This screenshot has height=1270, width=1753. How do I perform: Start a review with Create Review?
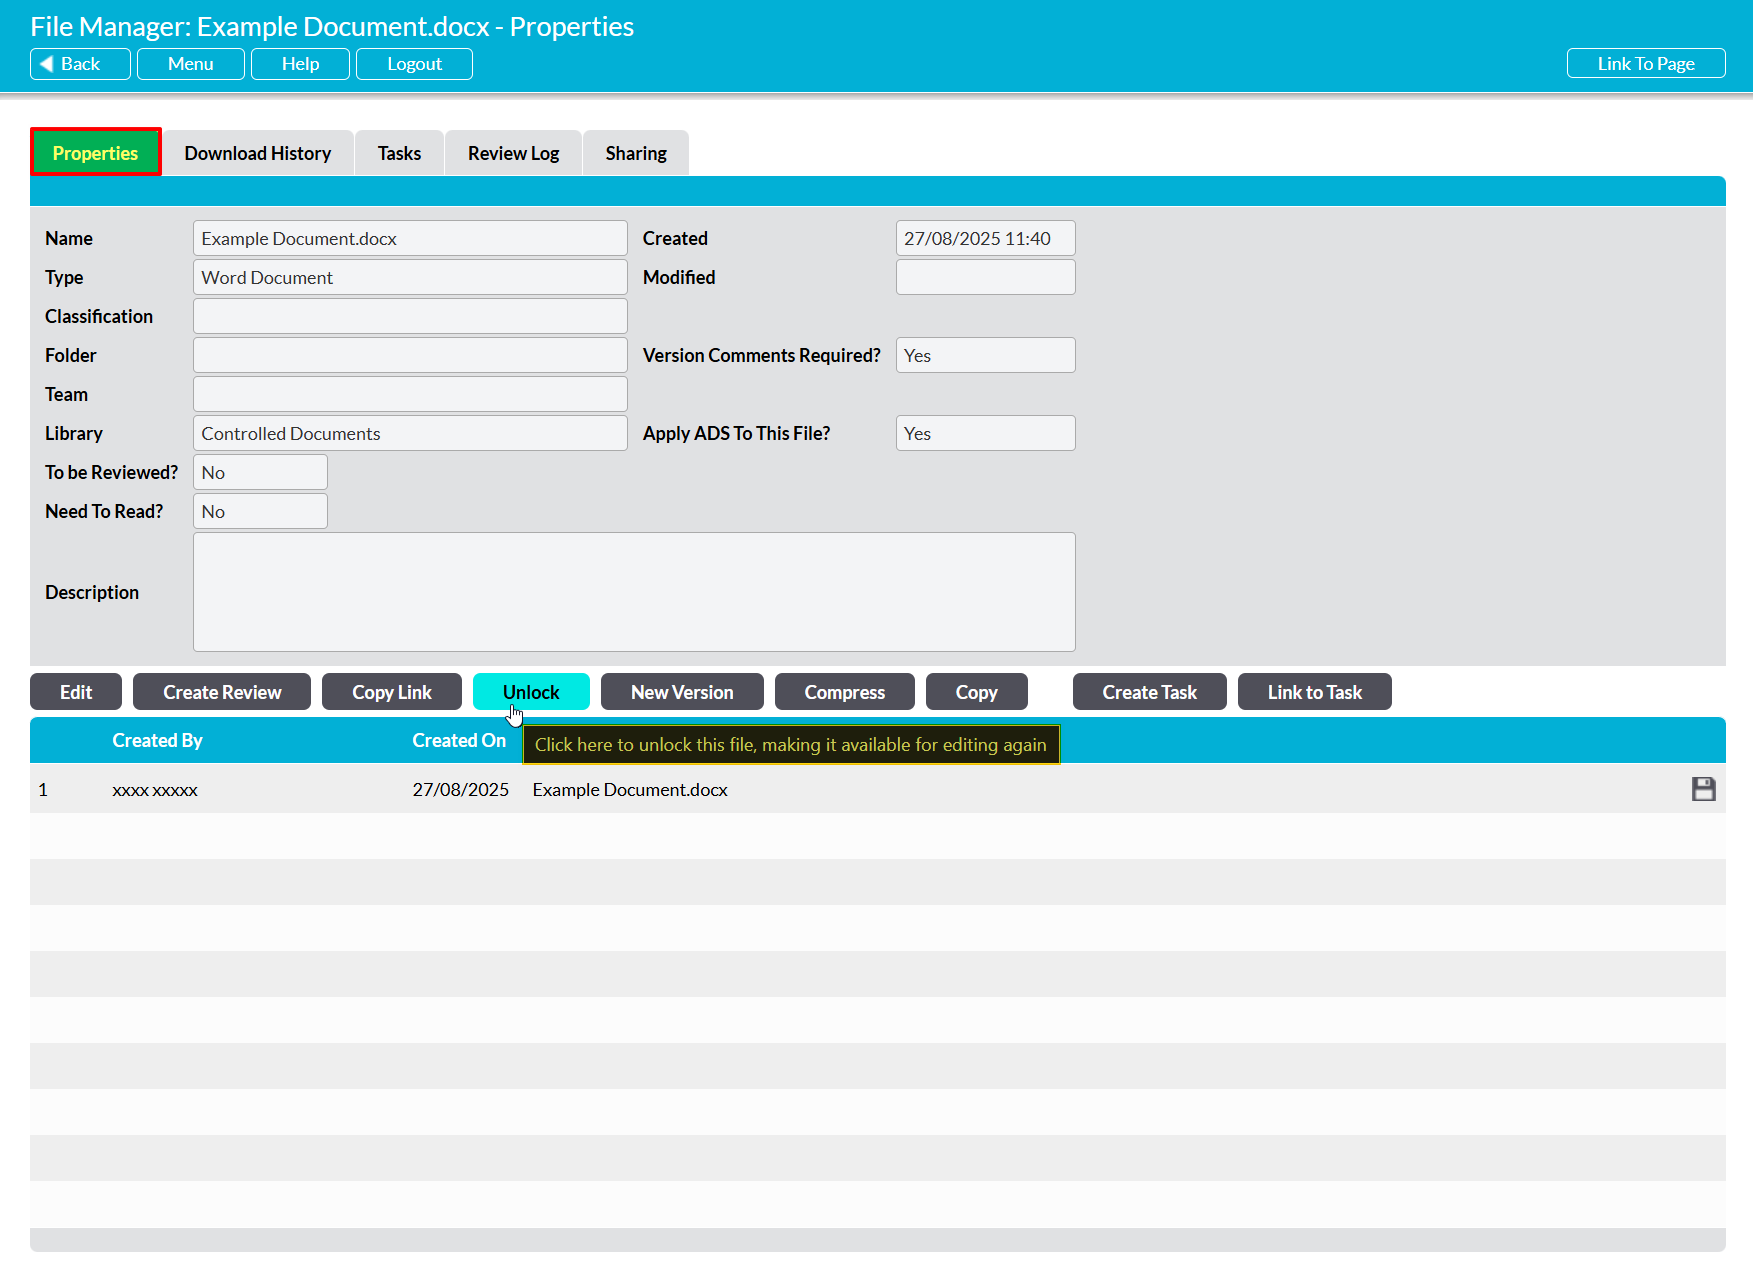tap(222, 692)
